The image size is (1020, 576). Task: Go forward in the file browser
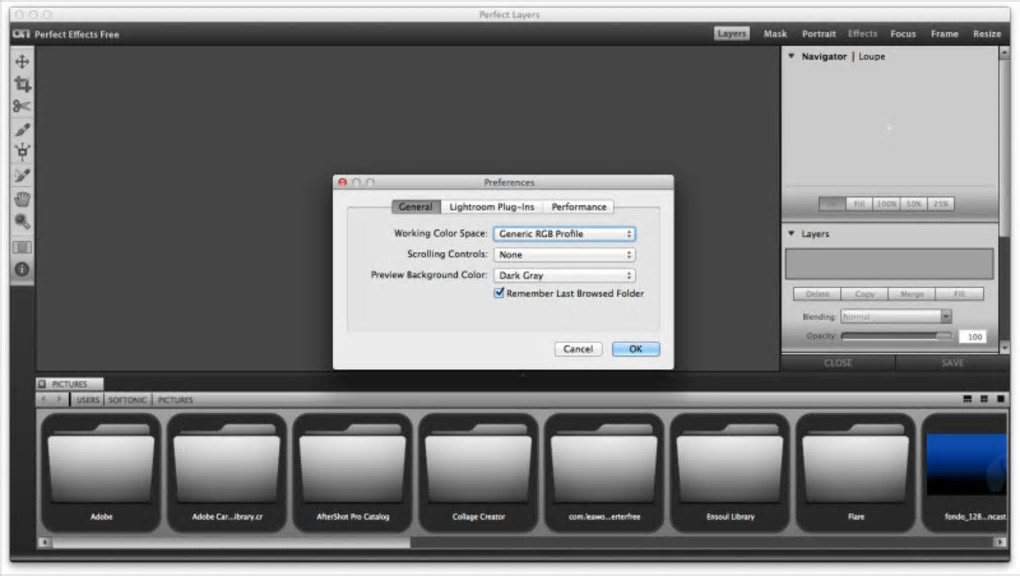point(59,399)
